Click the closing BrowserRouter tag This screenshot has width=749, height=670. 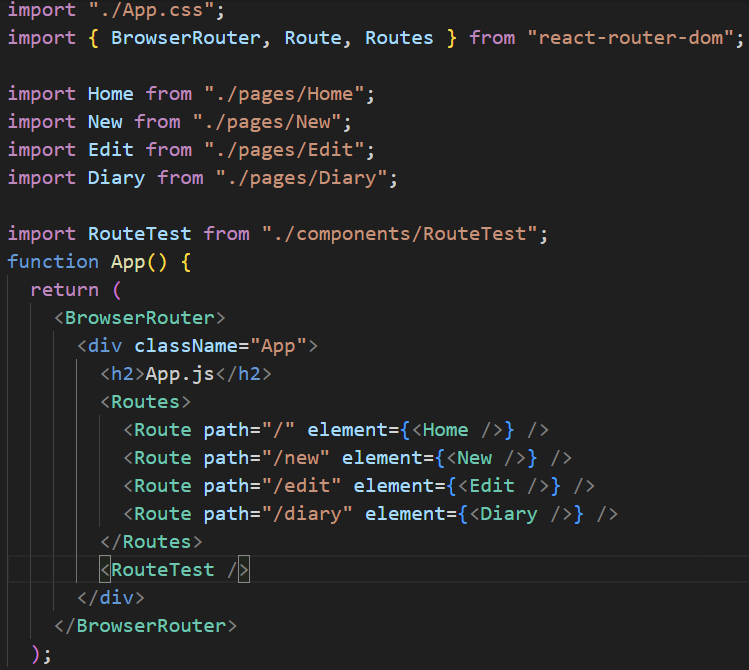coord(145,626)
